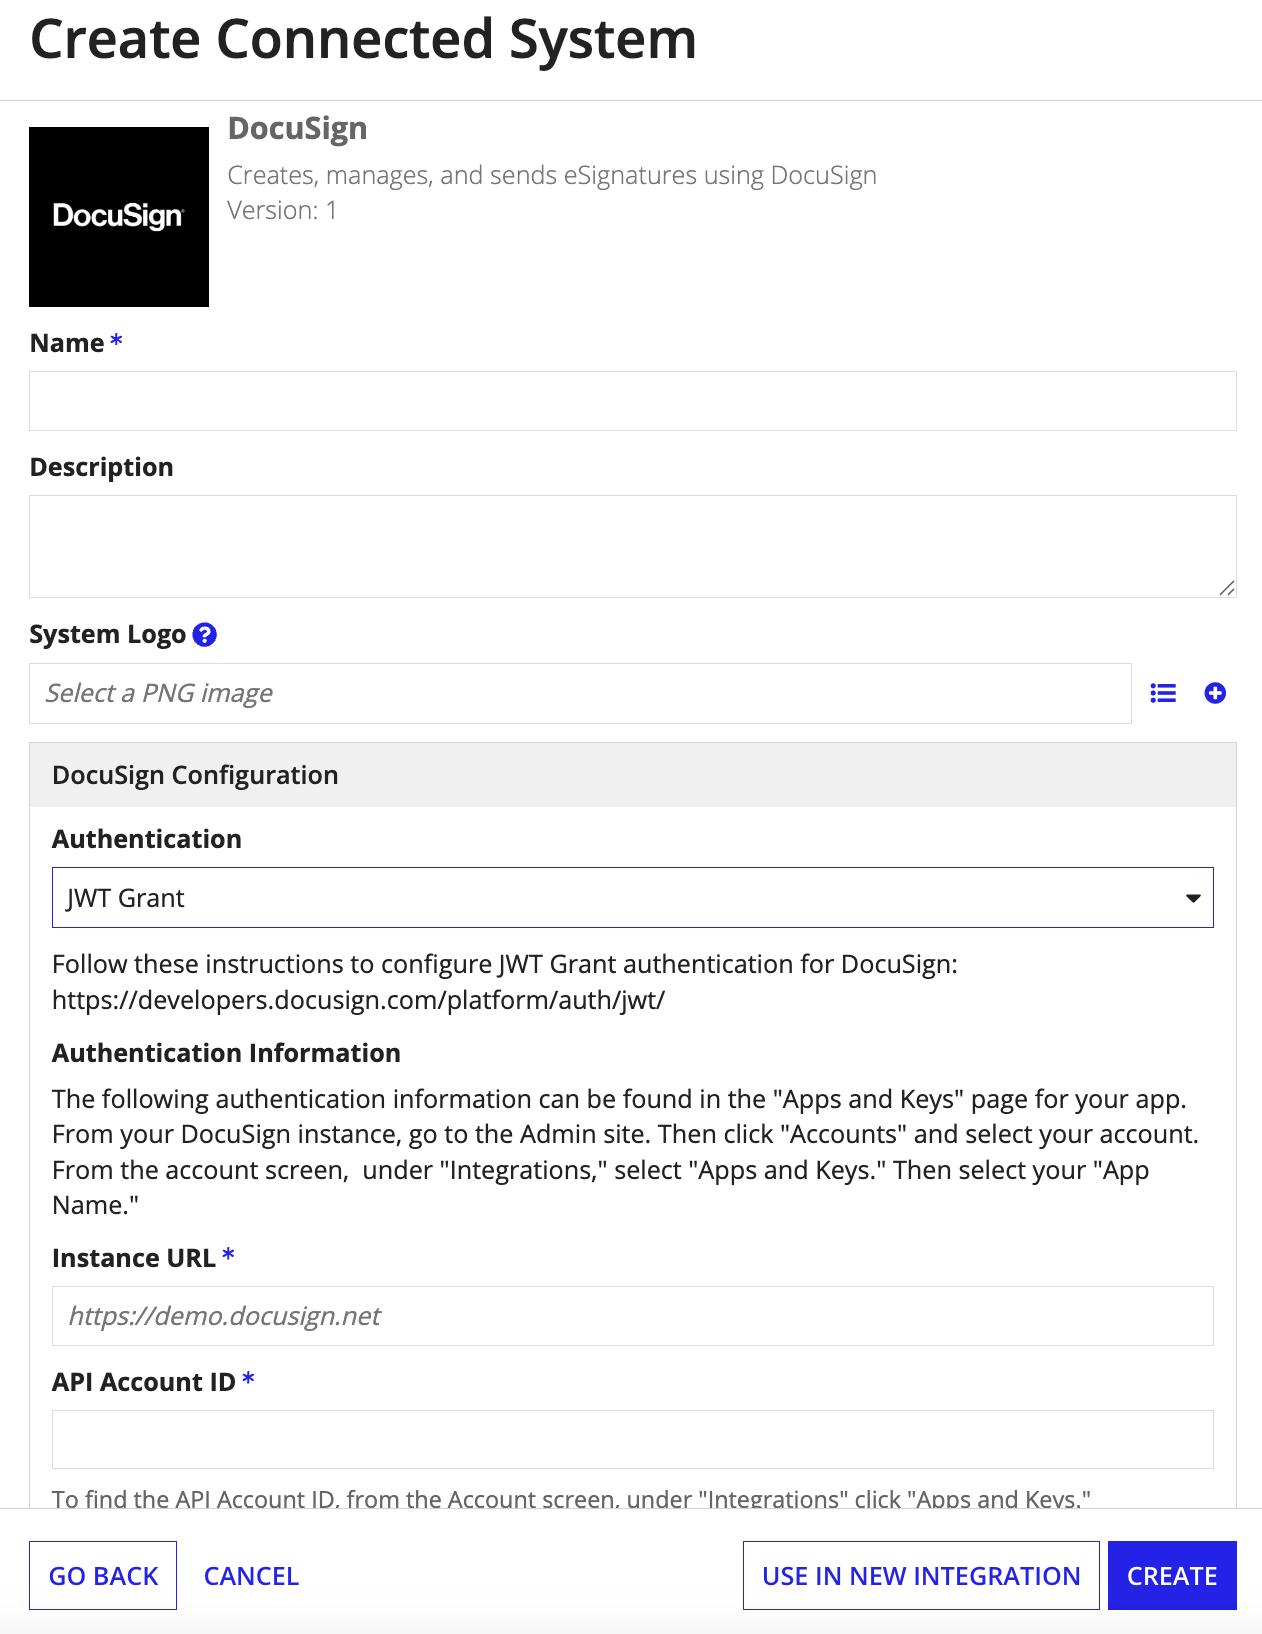The width and height of the screenshot is (1262, 1634).
Task: Open the document list browser icon
Action: tap(1163, 693)
